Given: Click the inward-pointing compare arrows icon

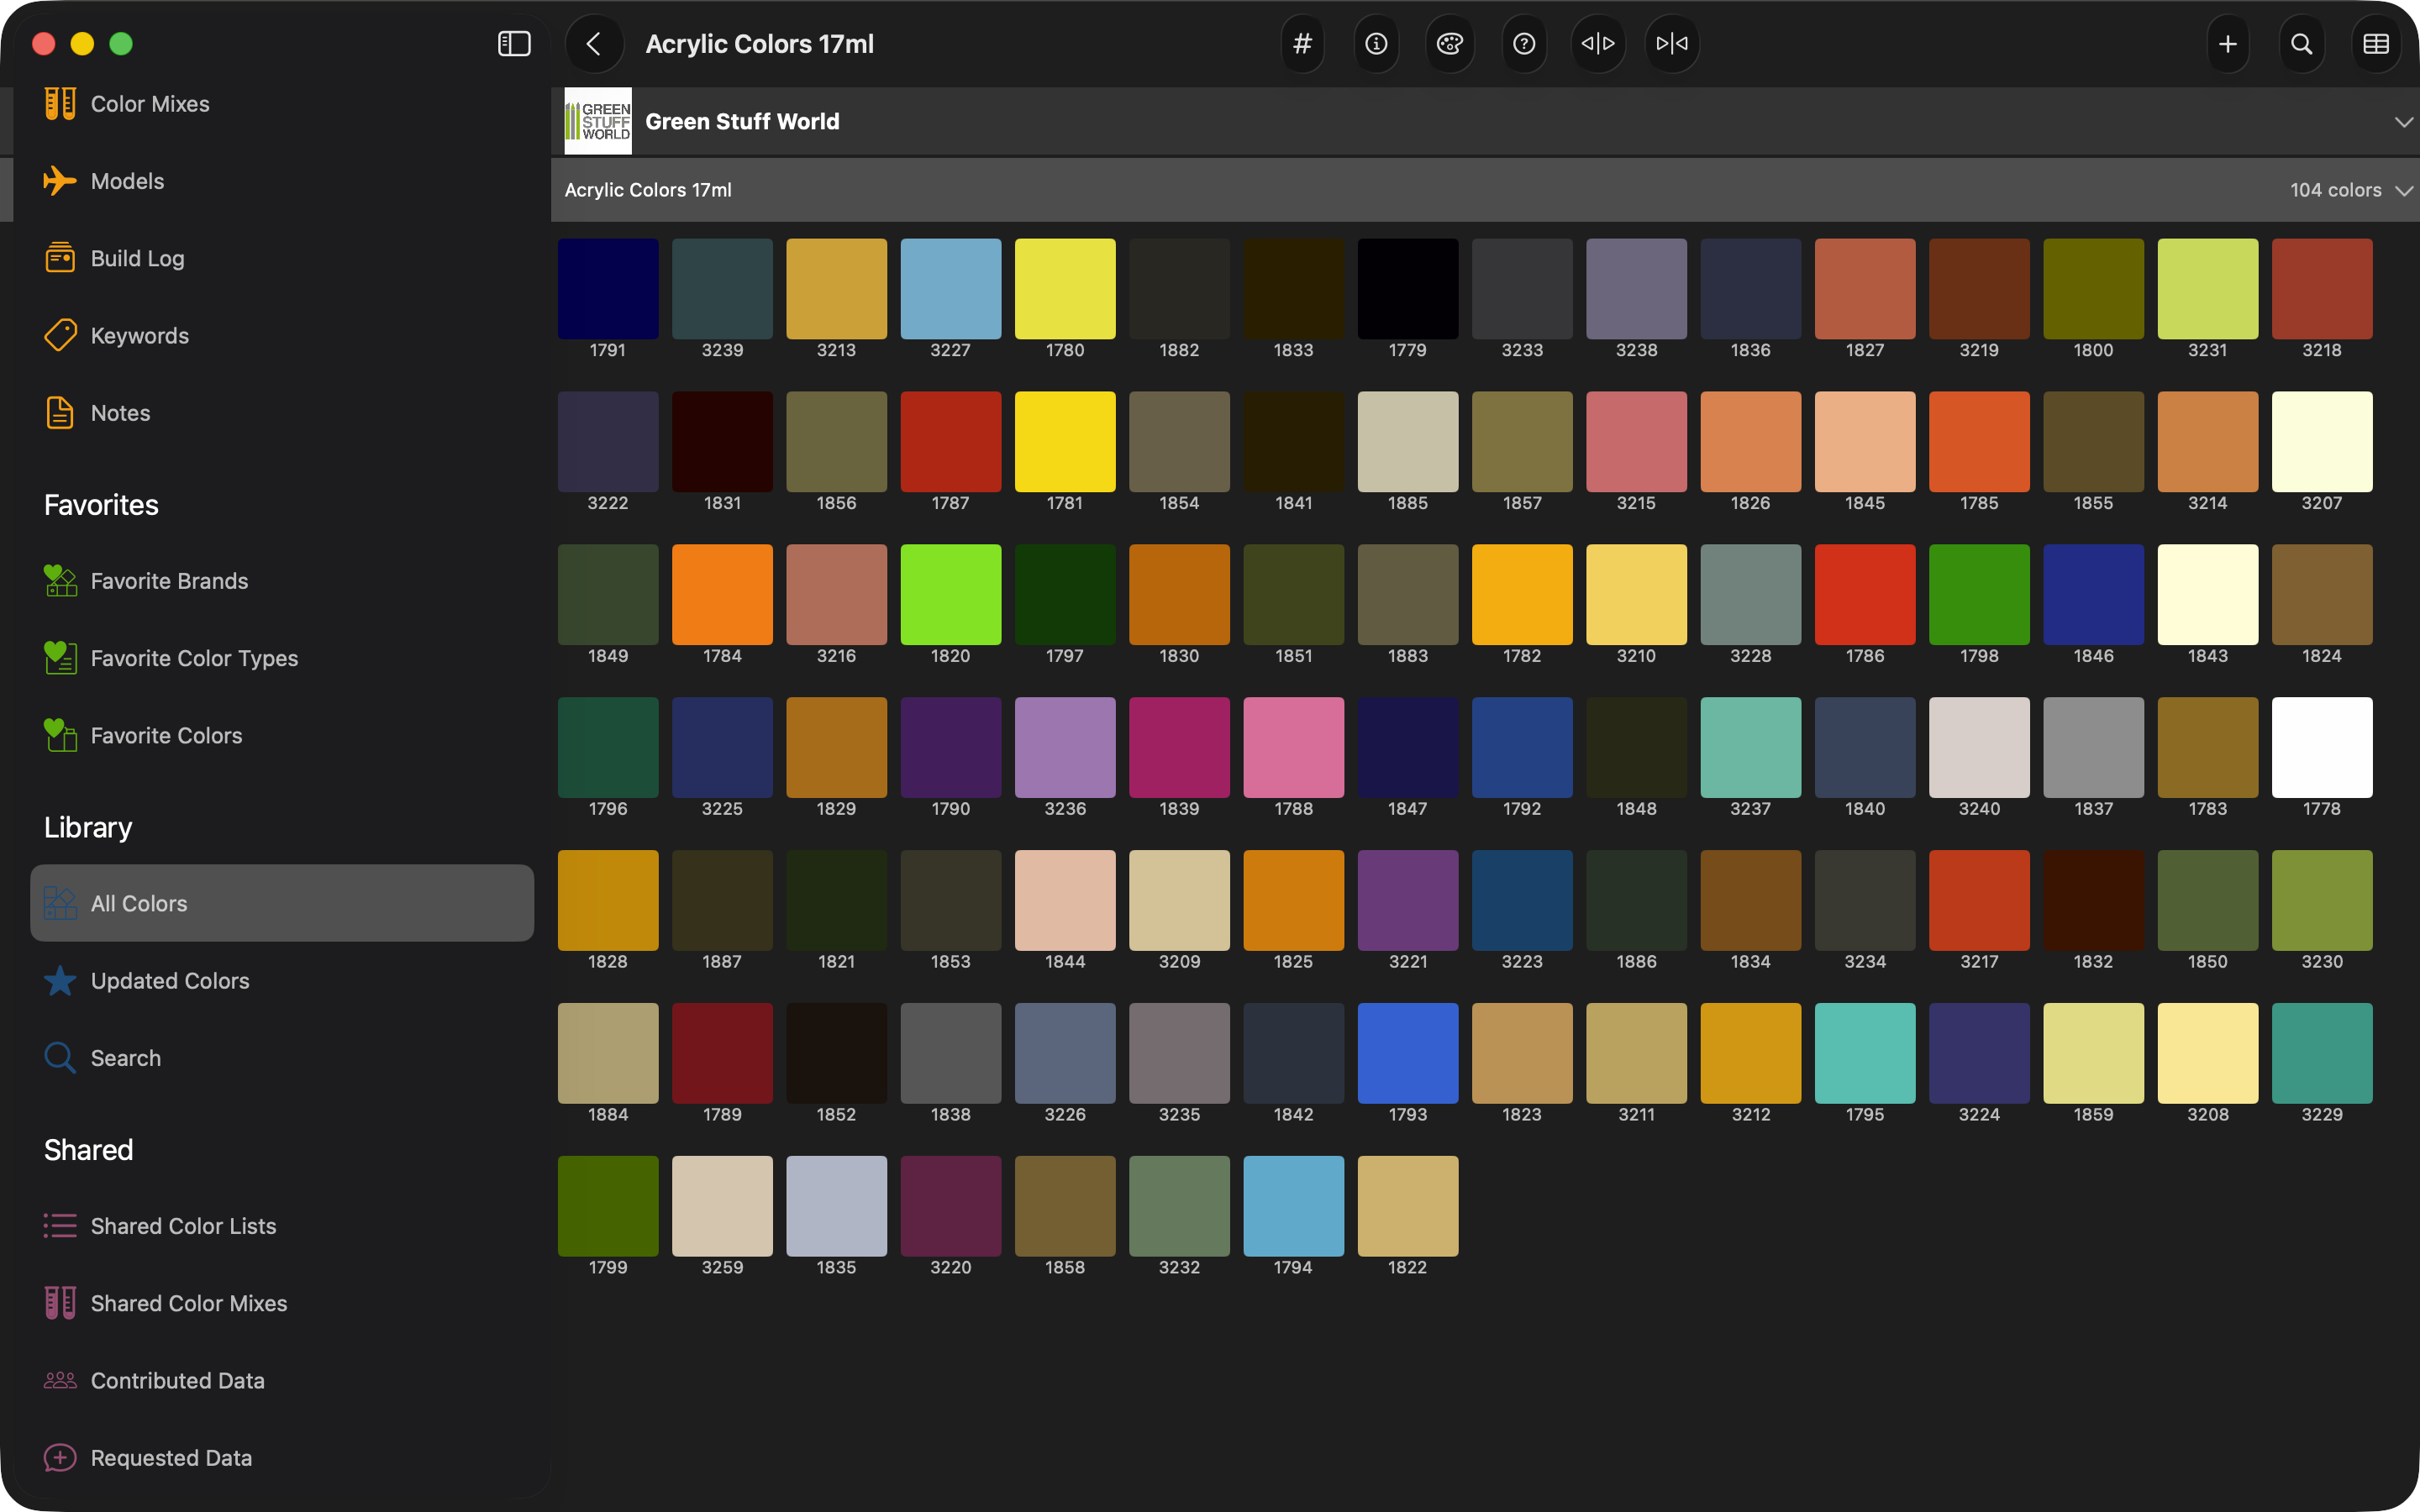Looking at the screenshot, I should (1672, 44).
